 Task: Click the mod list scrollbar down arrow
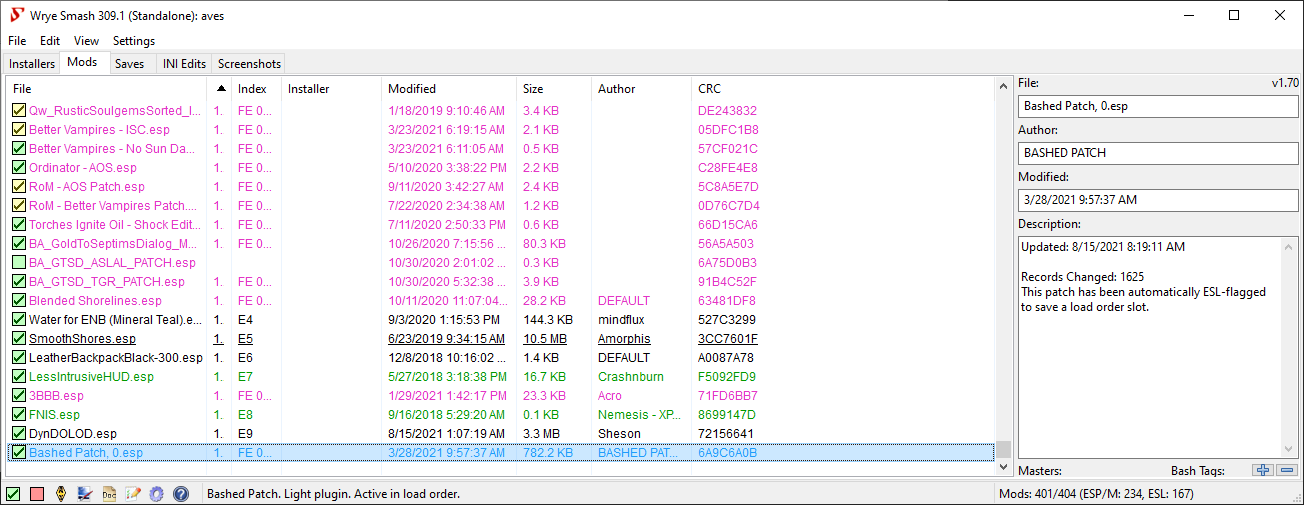click(x=1003, y=467)
